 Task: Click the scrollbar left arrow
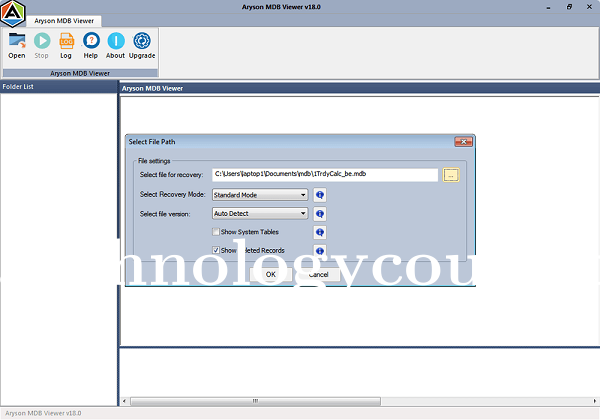124,401
